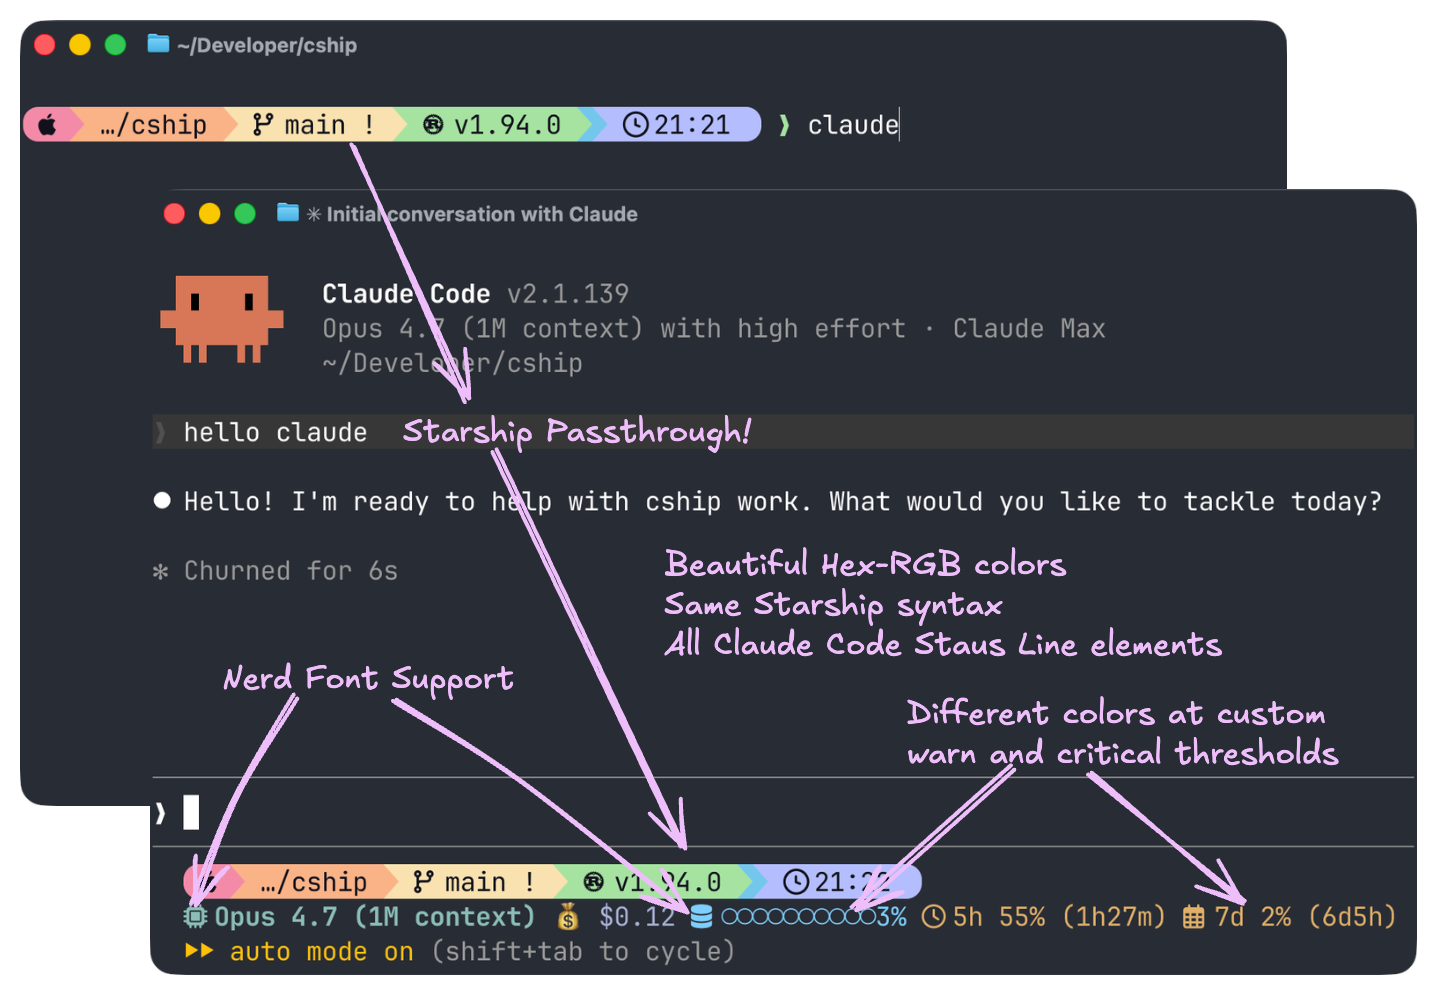The height and width of the screenshot is (994, 1437).
Task: Click "Opus 4.7 (1M context)" in the status line
Action: point(375,917)
